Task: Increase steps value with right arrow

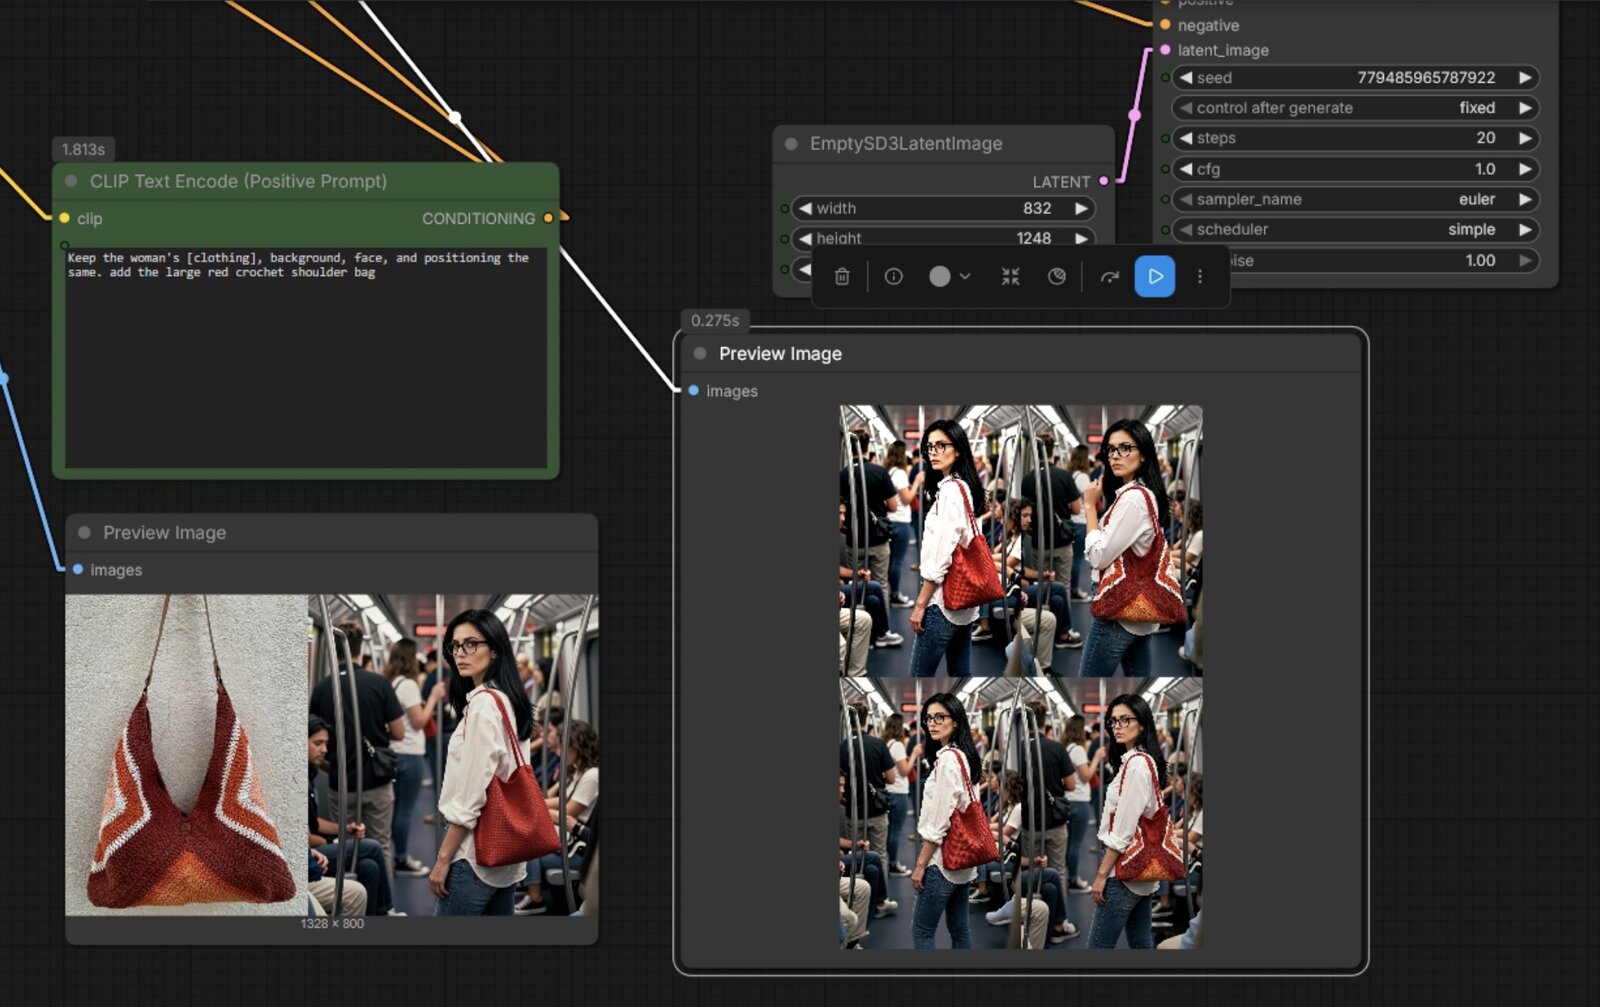Action: click(1525, 138)
